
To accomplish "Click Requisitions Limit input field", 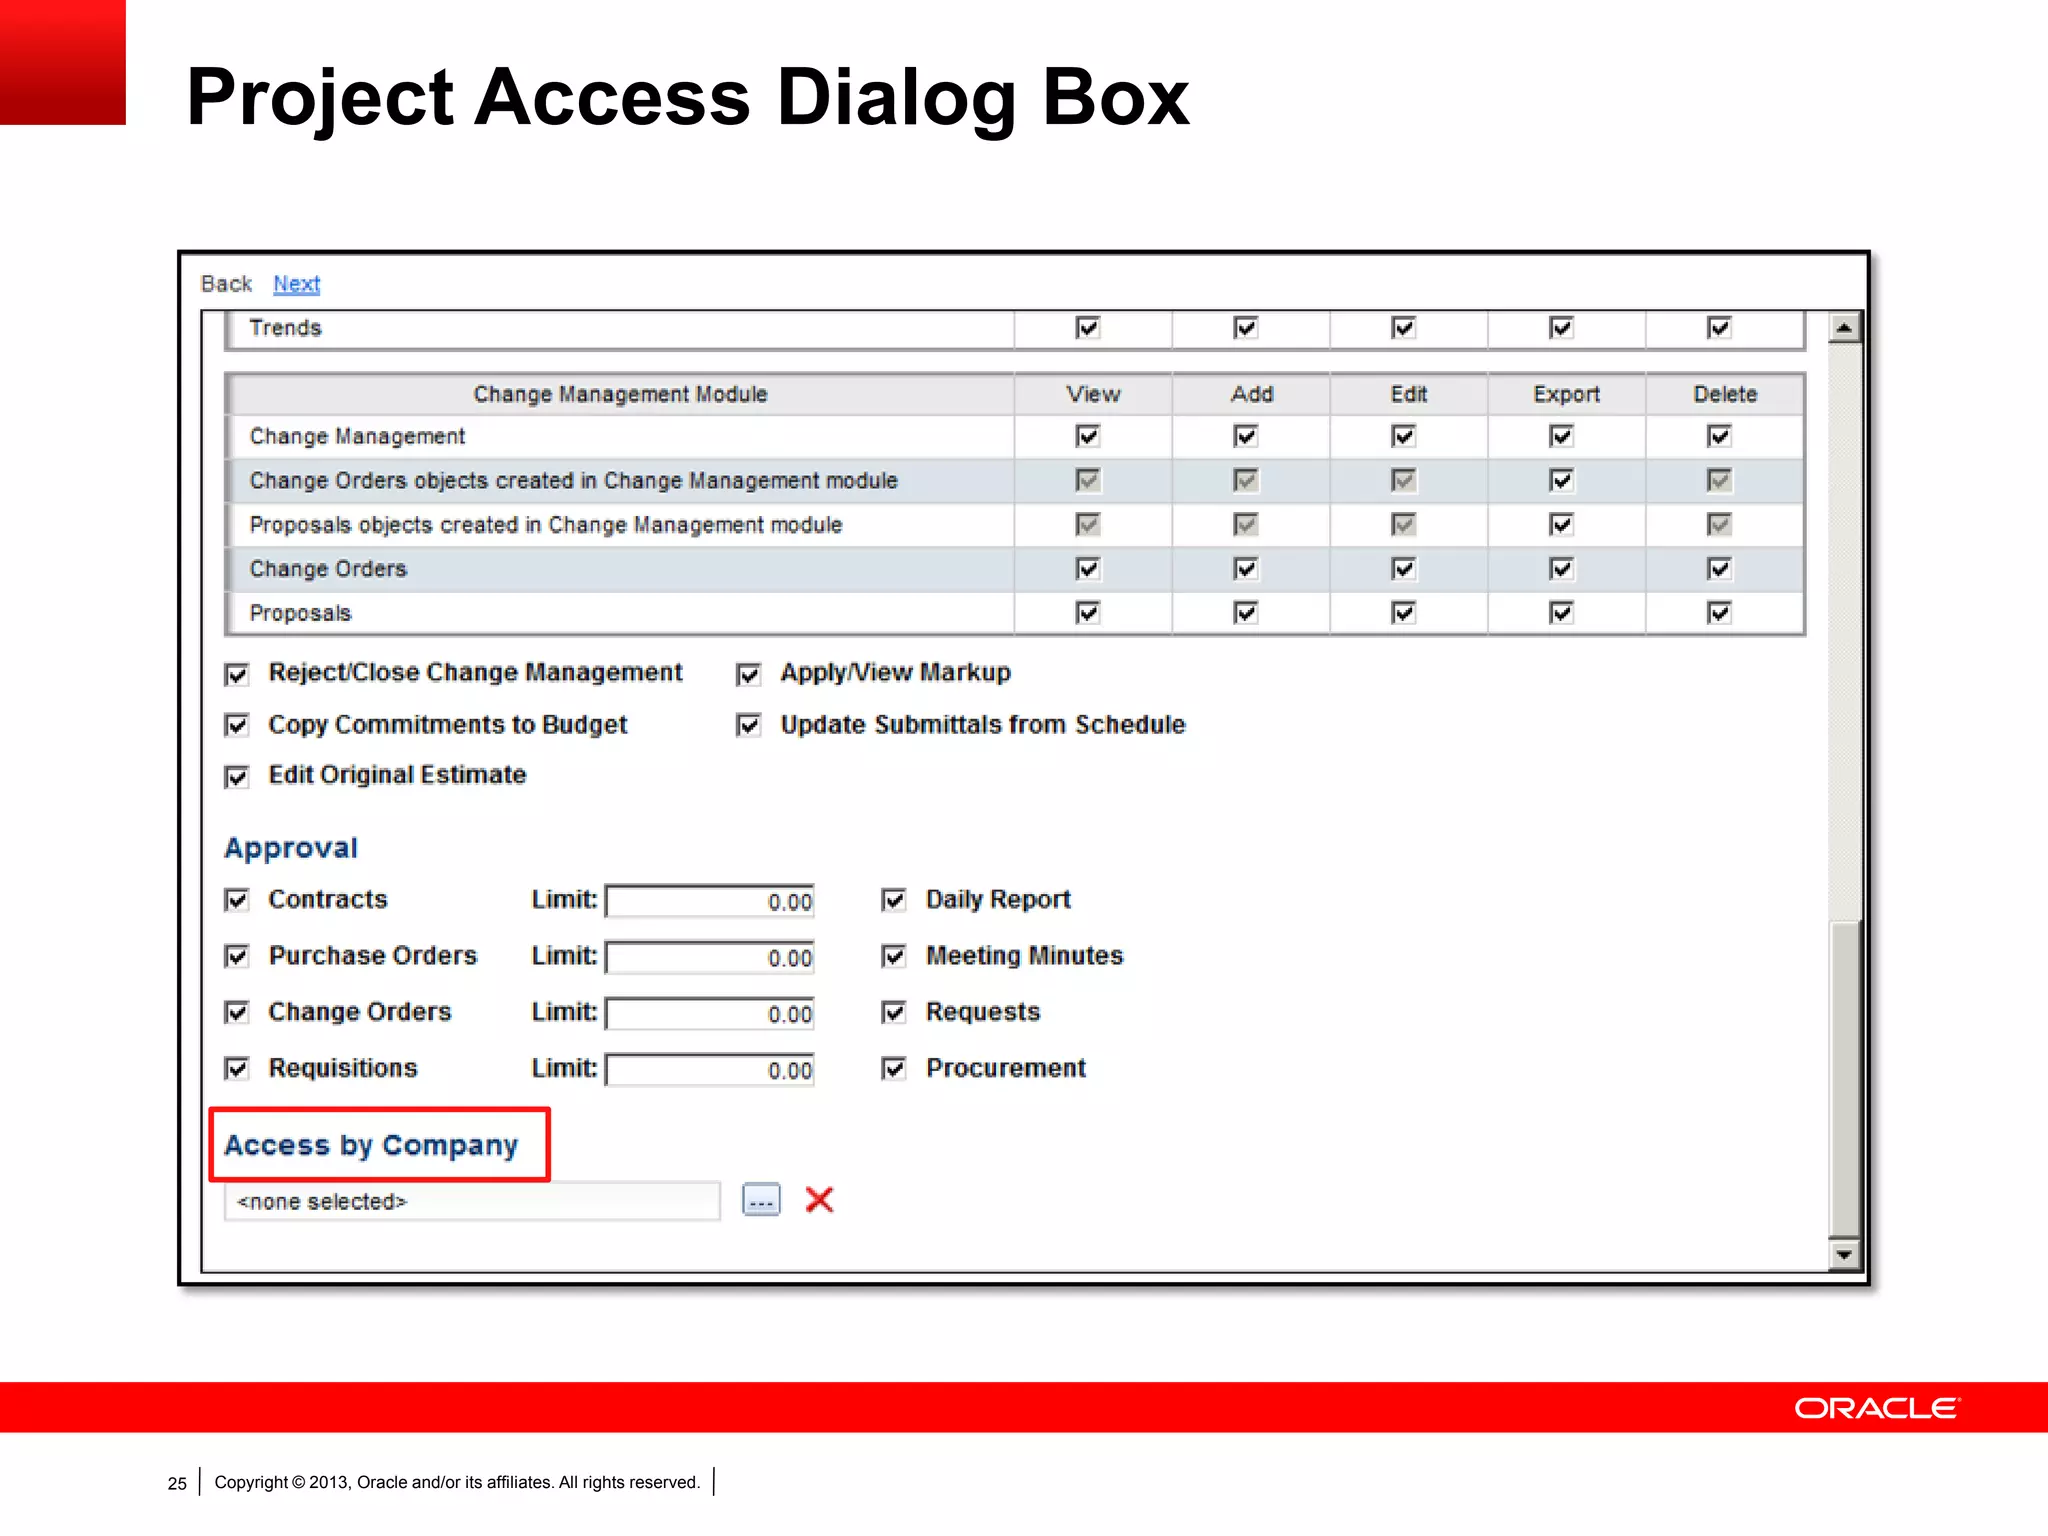I will tap(710, 1069).
